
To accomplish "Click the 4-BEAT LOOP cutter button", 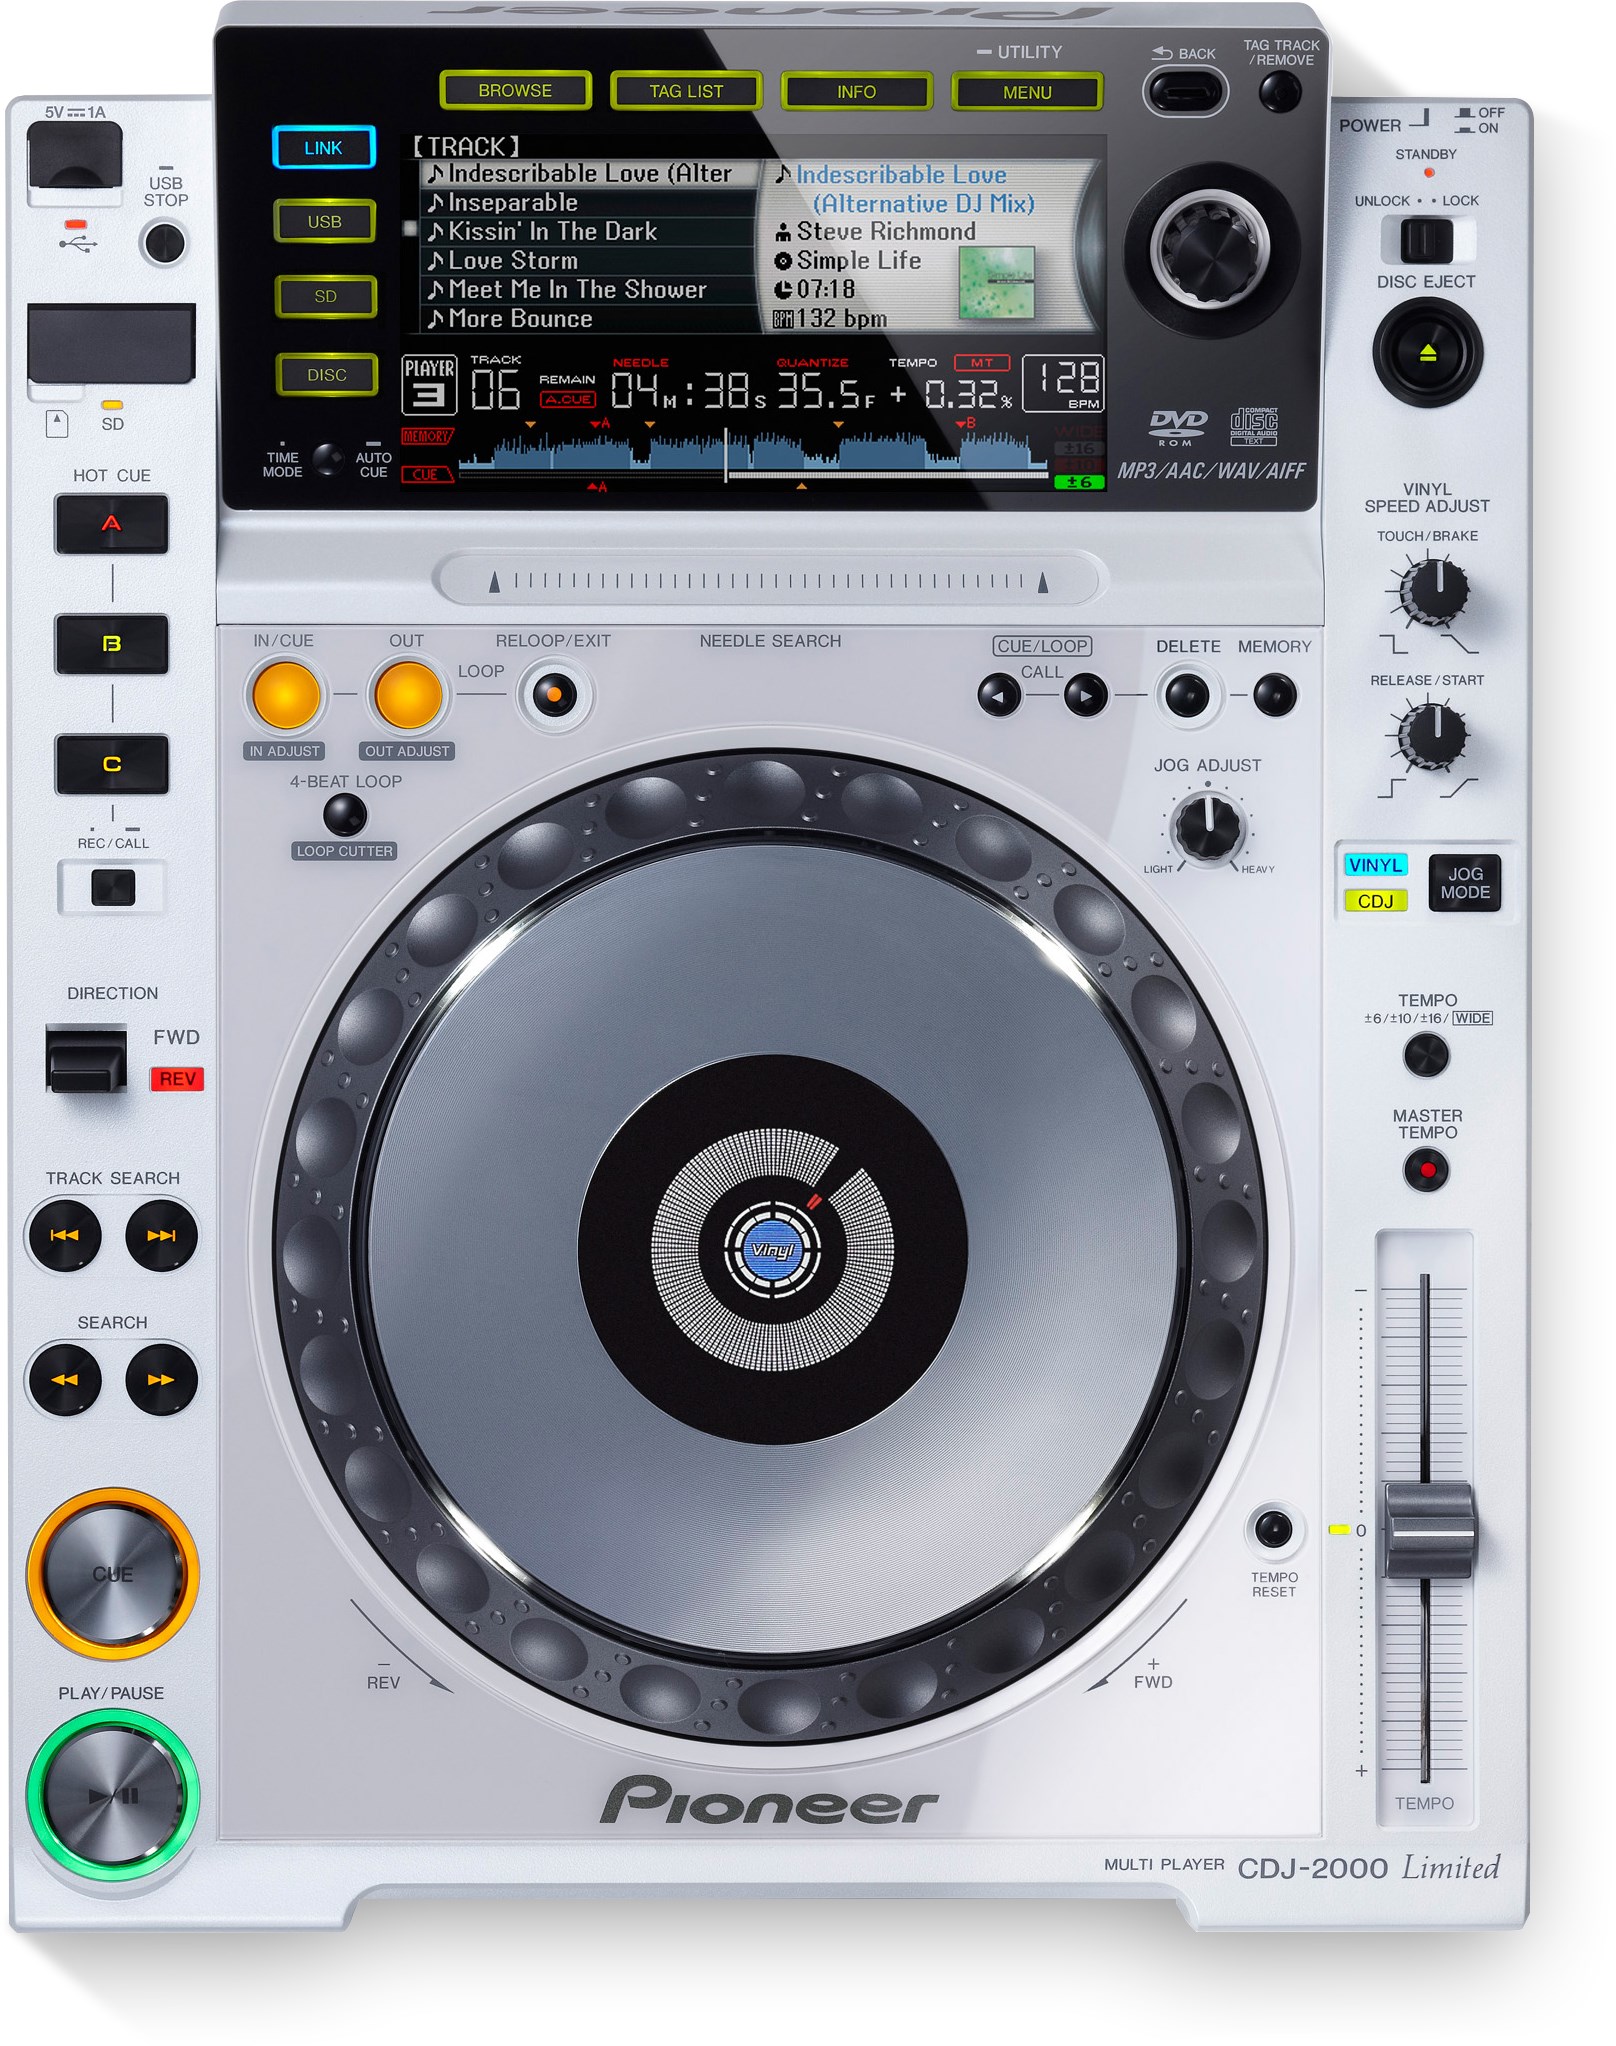I will (x=345, y=816).
